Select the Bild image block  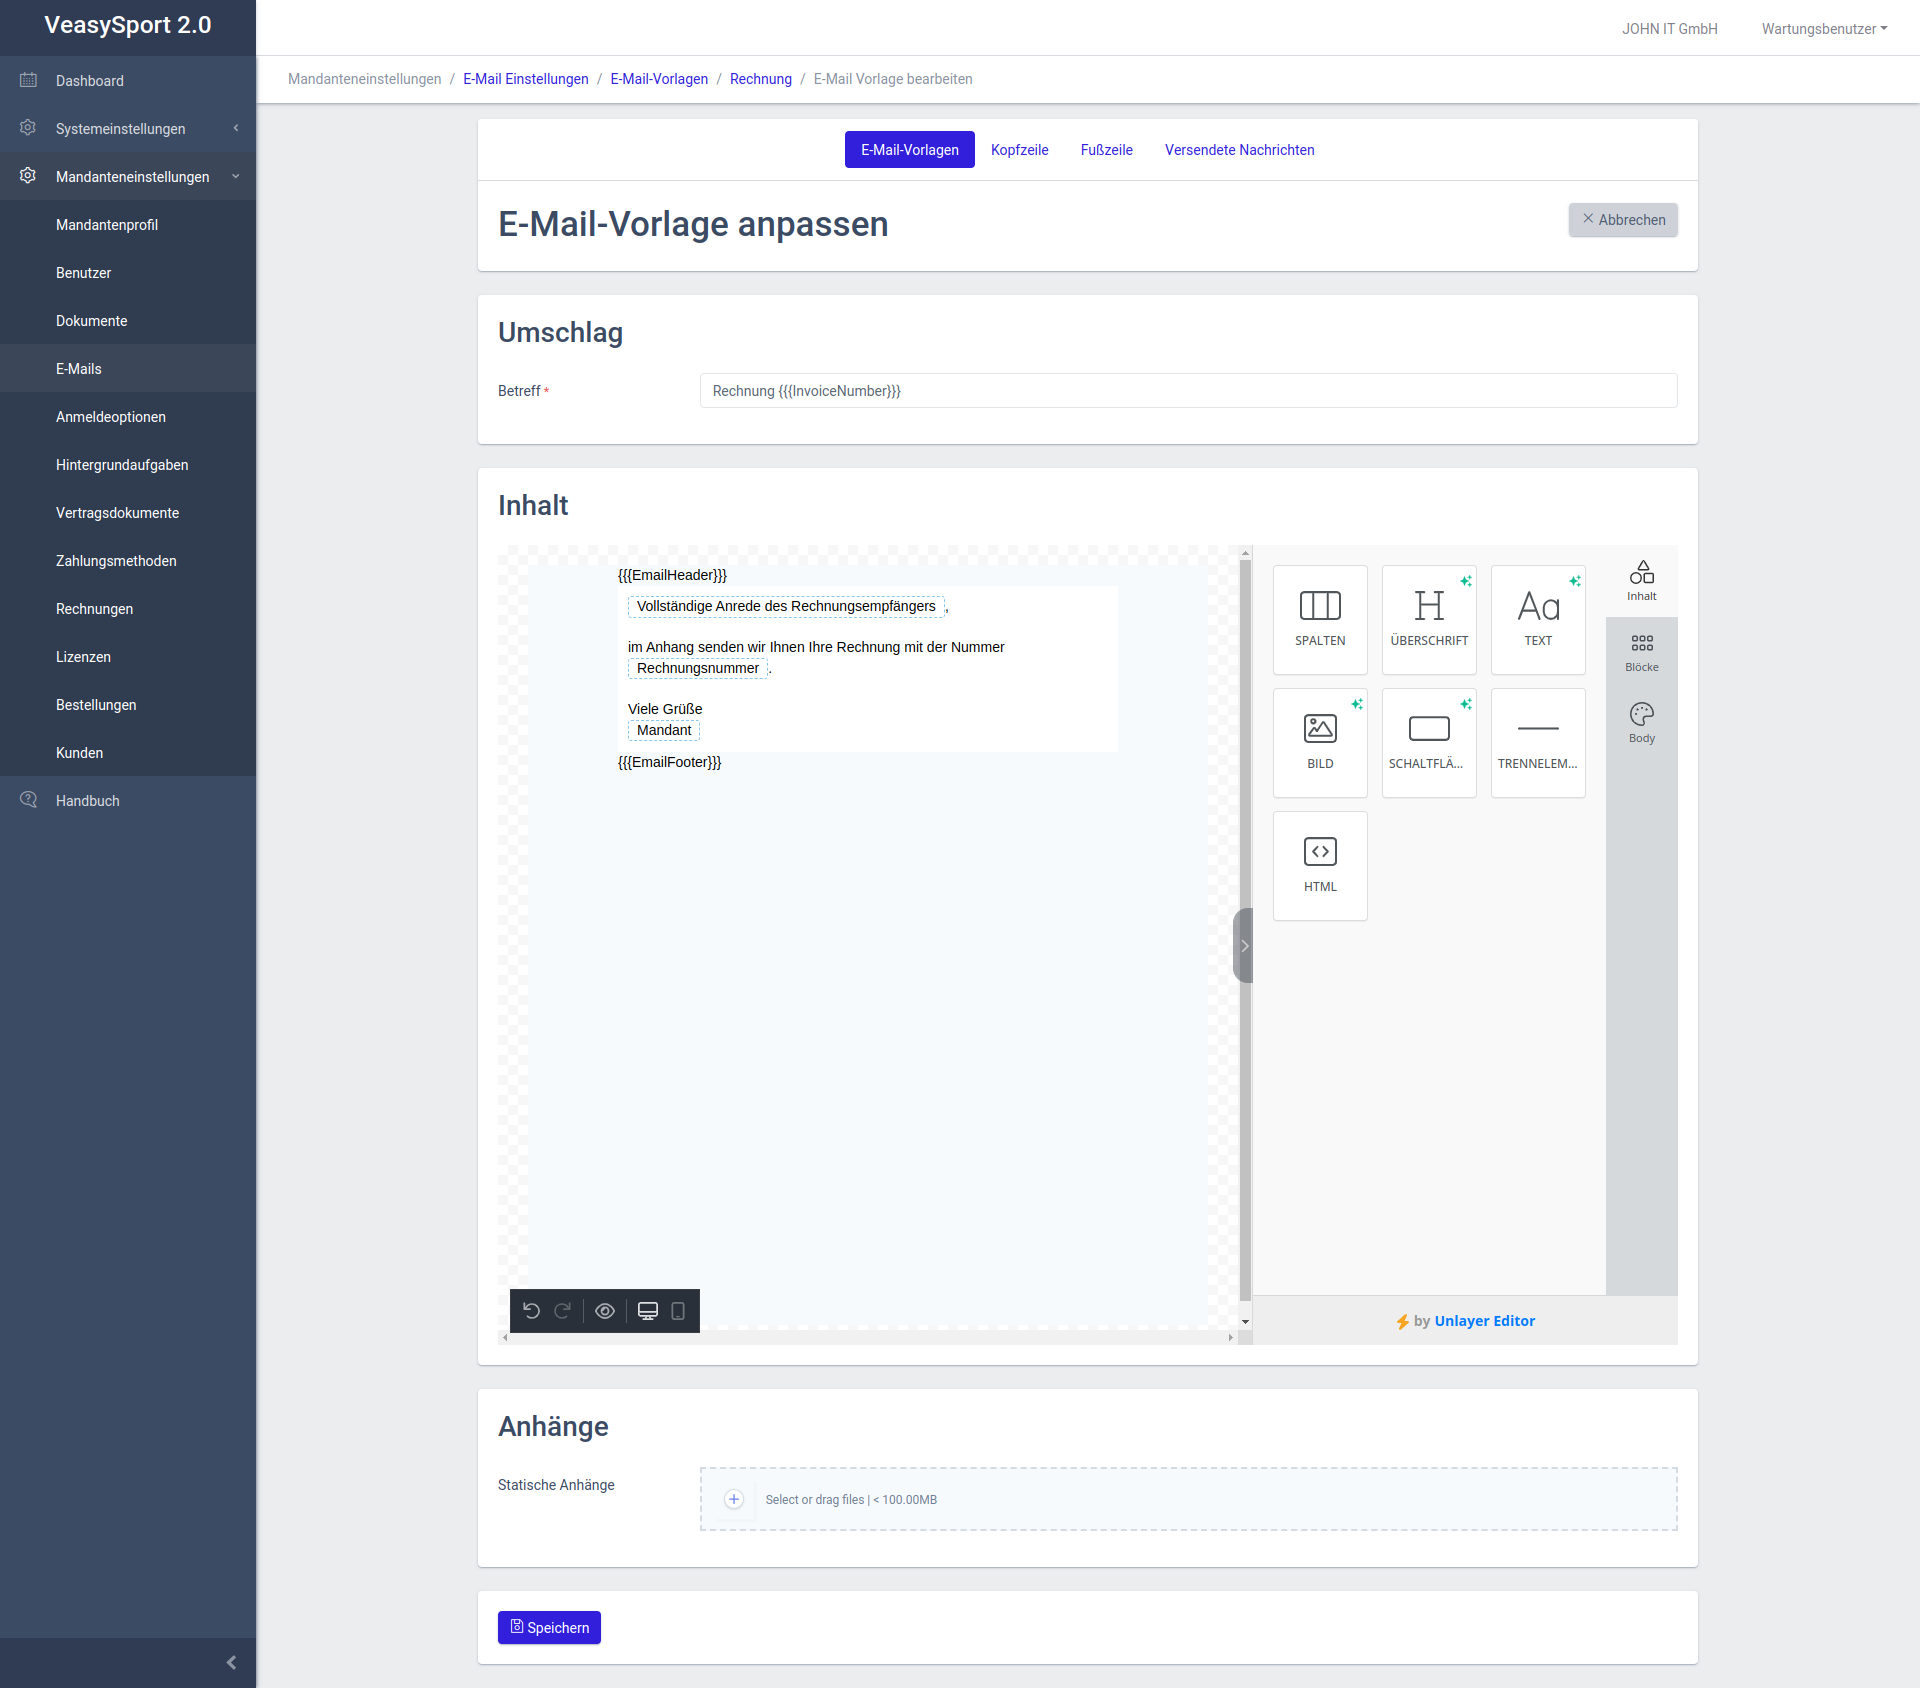click(1320, 741)
